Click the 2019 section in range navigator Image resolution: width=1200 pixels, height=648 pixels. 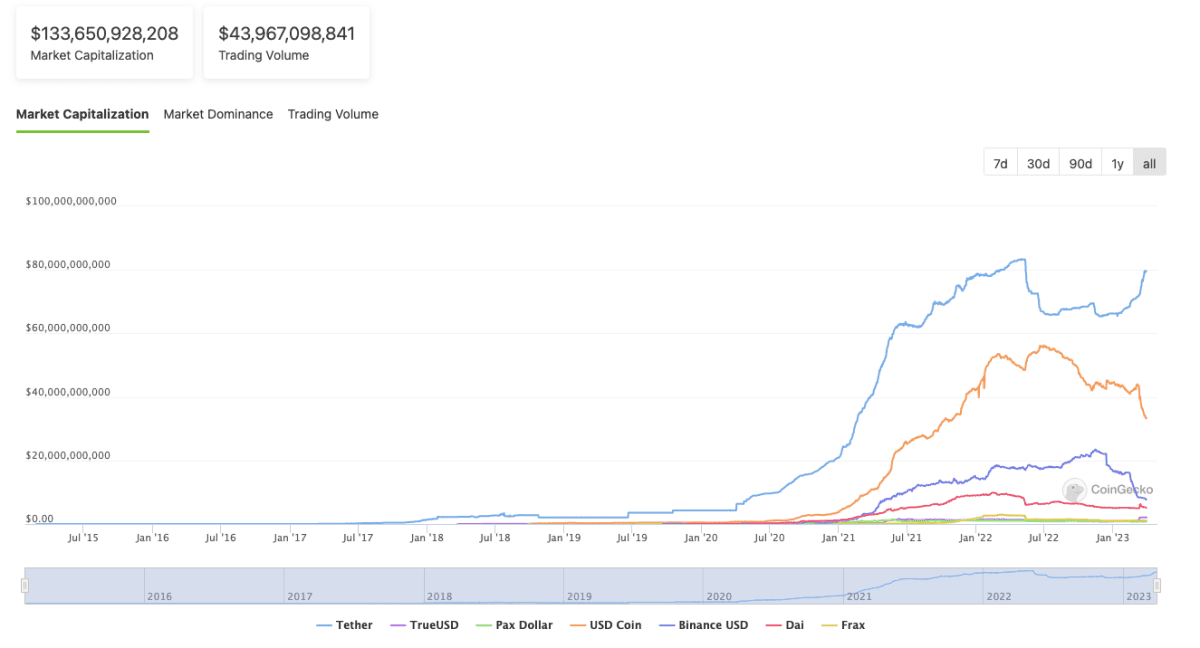click(634, 586)
